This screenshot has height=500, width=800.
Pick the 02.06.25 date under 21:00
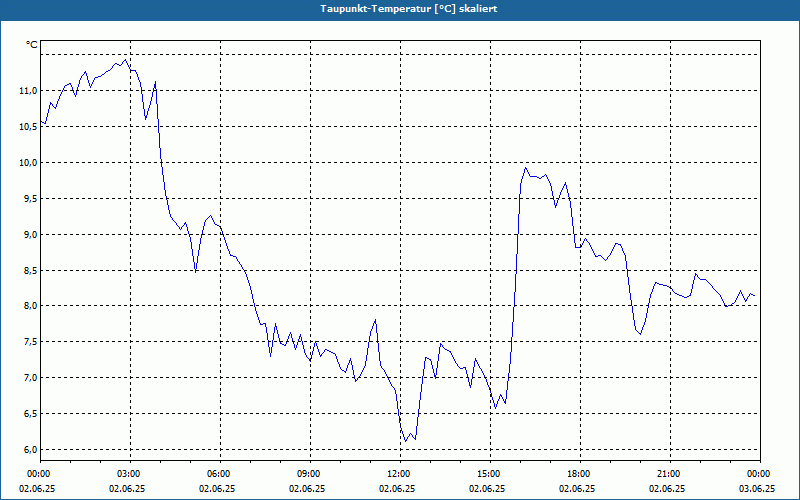(x=667, y=489)
